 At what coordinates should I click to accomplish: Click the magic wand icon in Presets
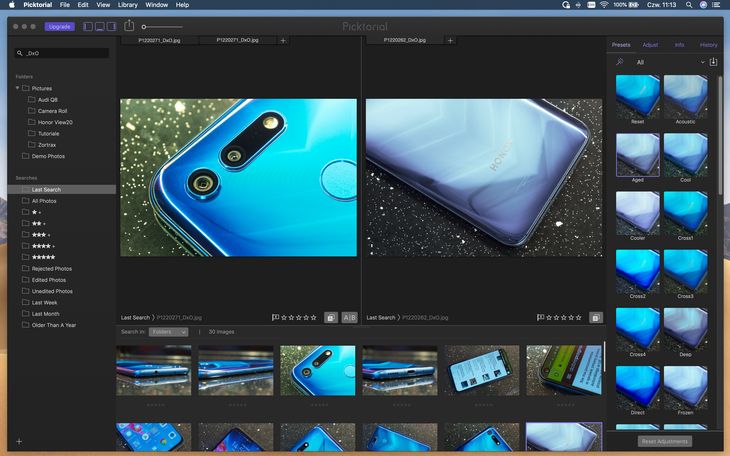pyautogui.click(x=620, y=62)
